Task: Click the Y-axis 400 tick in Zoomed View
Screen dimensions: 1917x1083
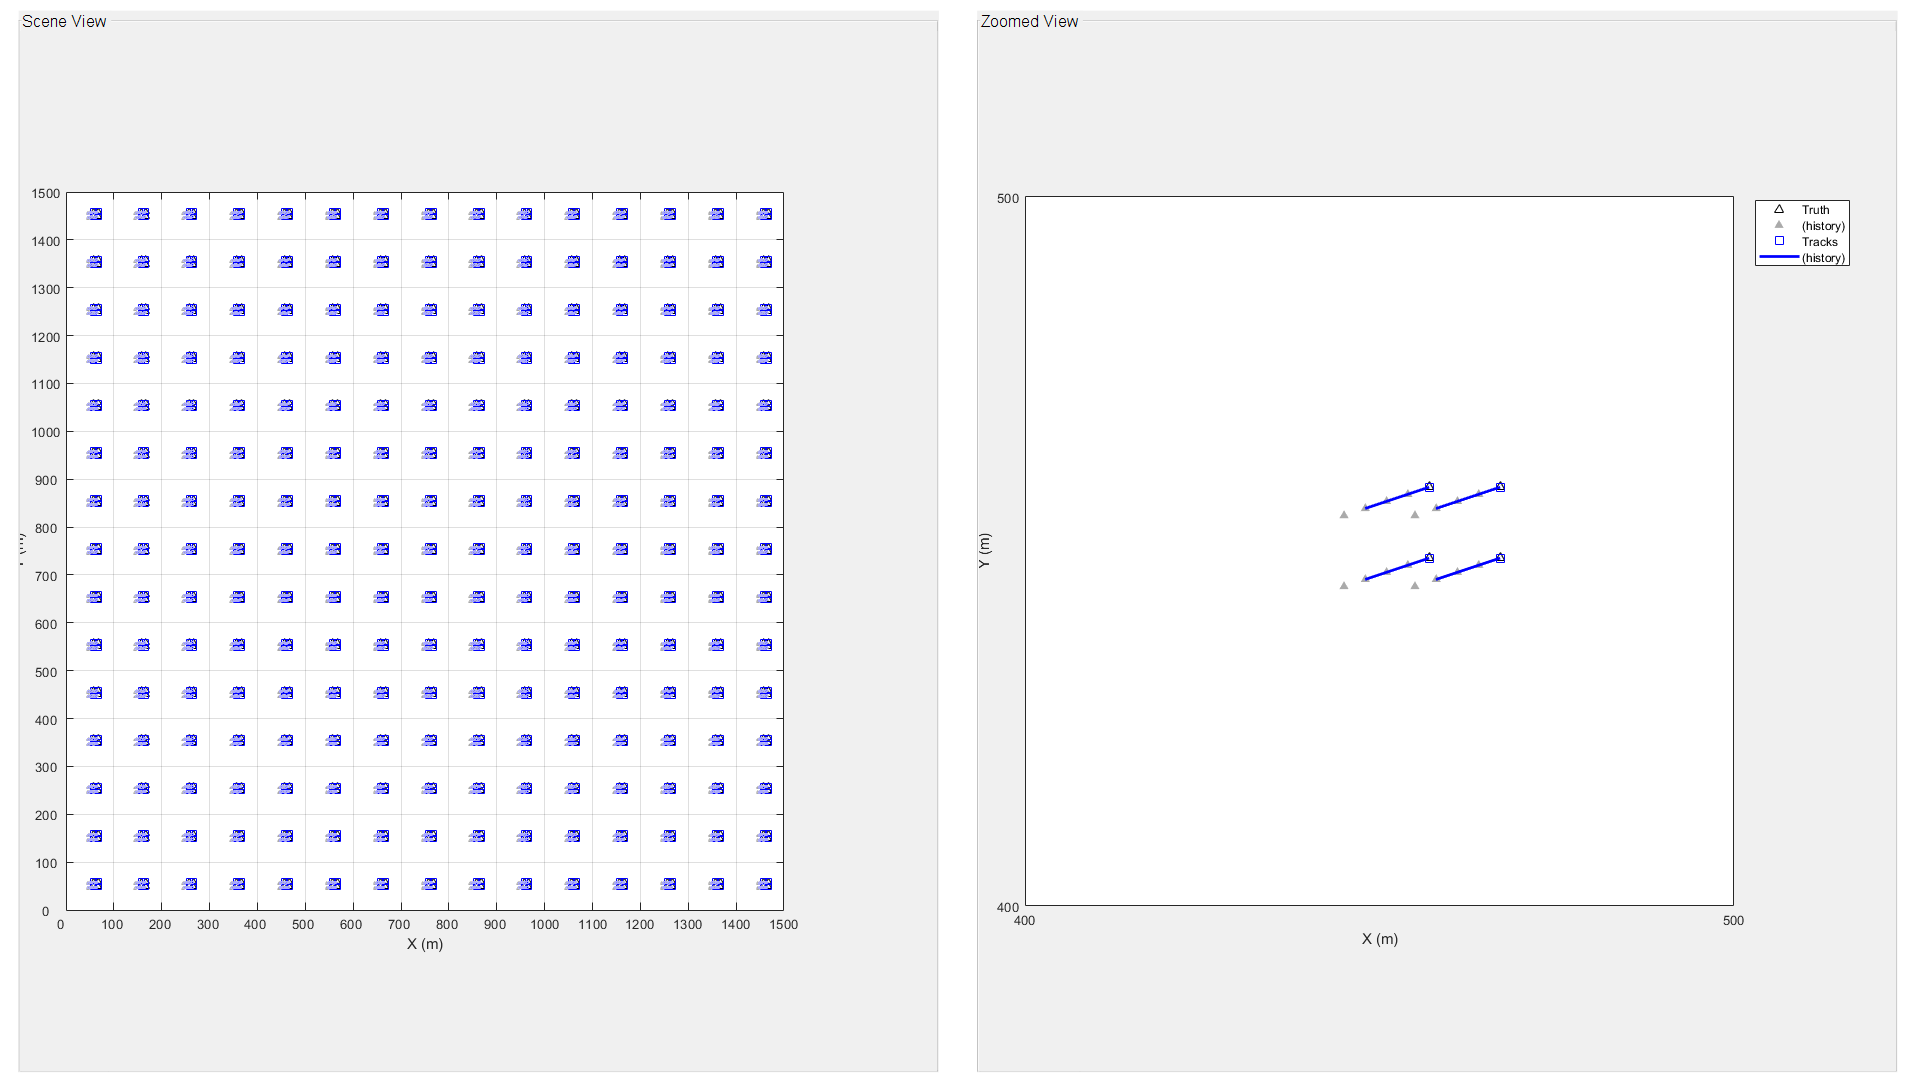Action: (x=1008, y=908)
